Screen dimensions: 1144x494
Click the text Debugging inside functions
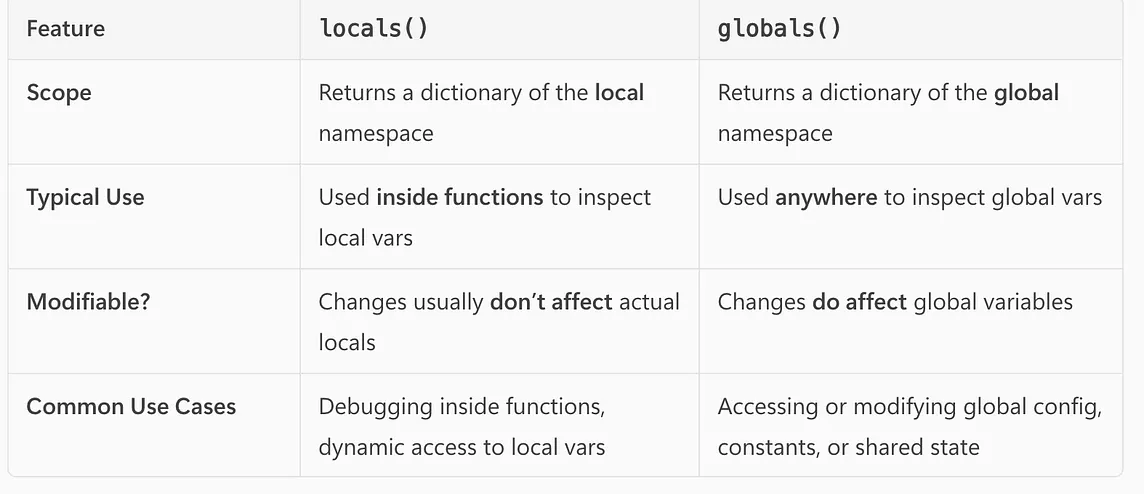[462, 406]
